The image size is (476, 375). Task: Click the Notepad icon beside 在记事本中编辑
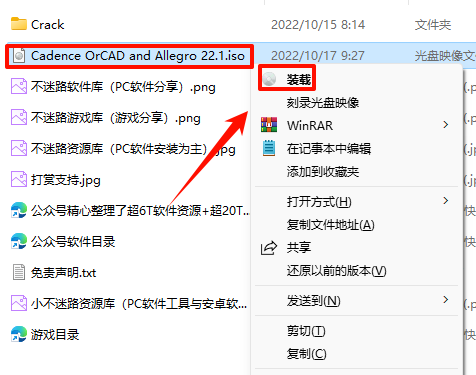click(x=269, y=148)
